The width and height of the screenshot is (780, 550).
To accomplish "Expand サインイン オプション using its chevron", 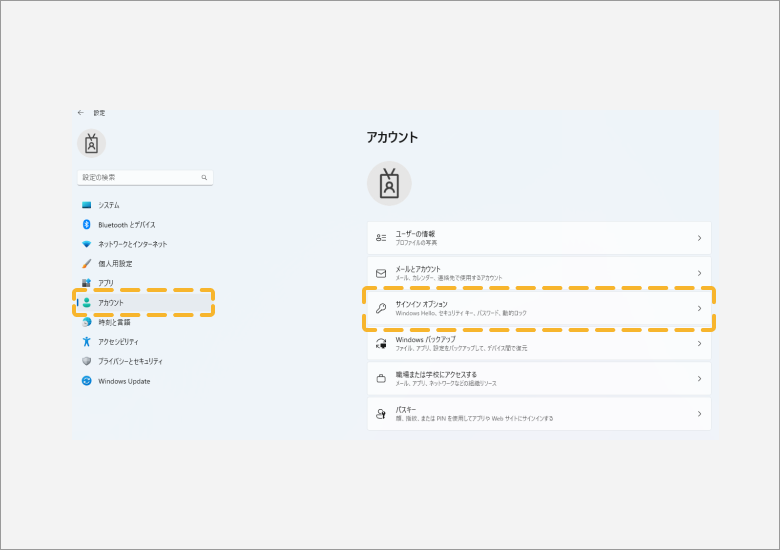I will click(x=699, y=308).
